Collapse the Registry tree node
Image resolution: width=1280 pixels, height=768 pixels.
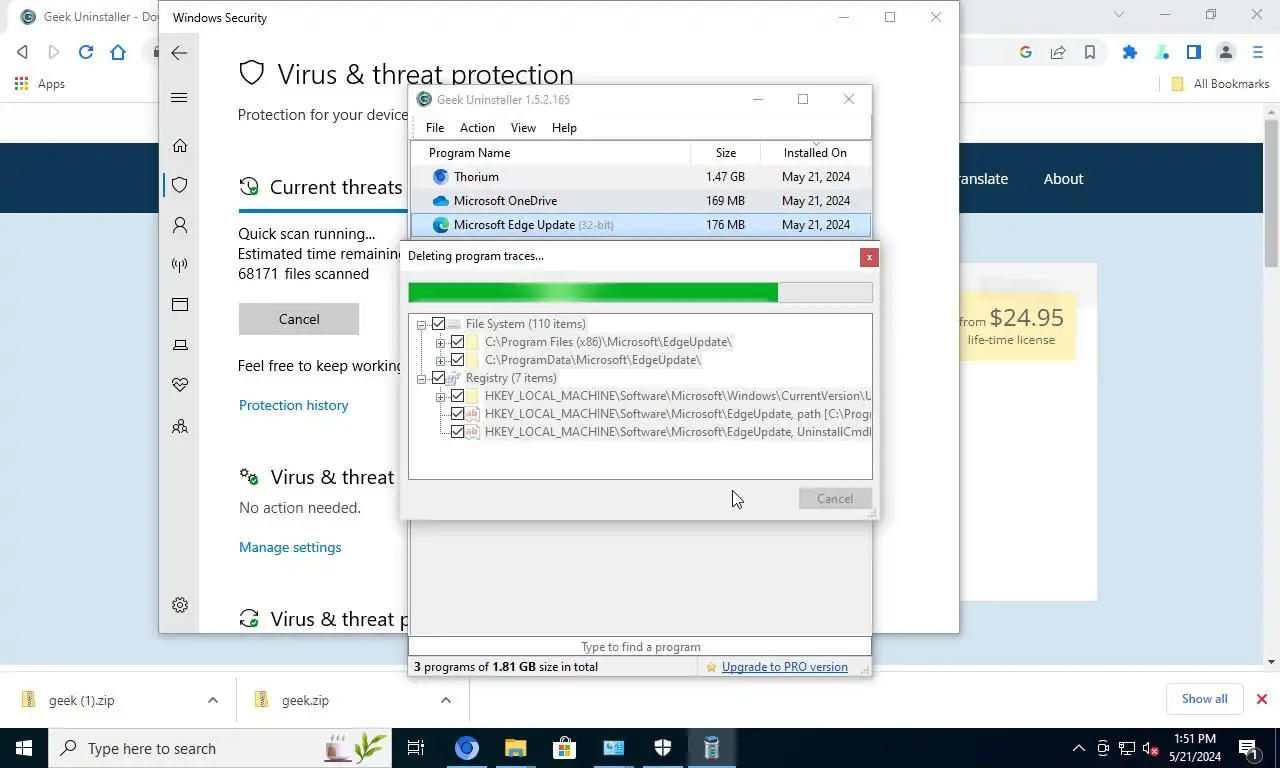(x=422, y=378)
